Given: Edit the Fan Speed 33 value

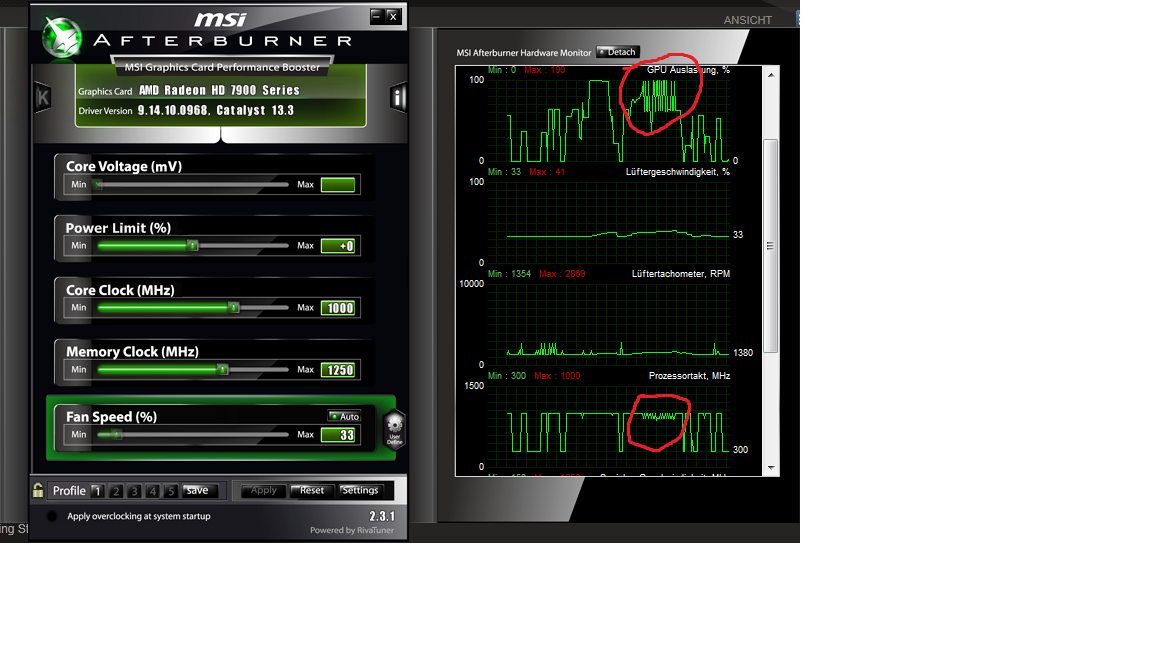Looking at the screenshot, I should (338, 435).
